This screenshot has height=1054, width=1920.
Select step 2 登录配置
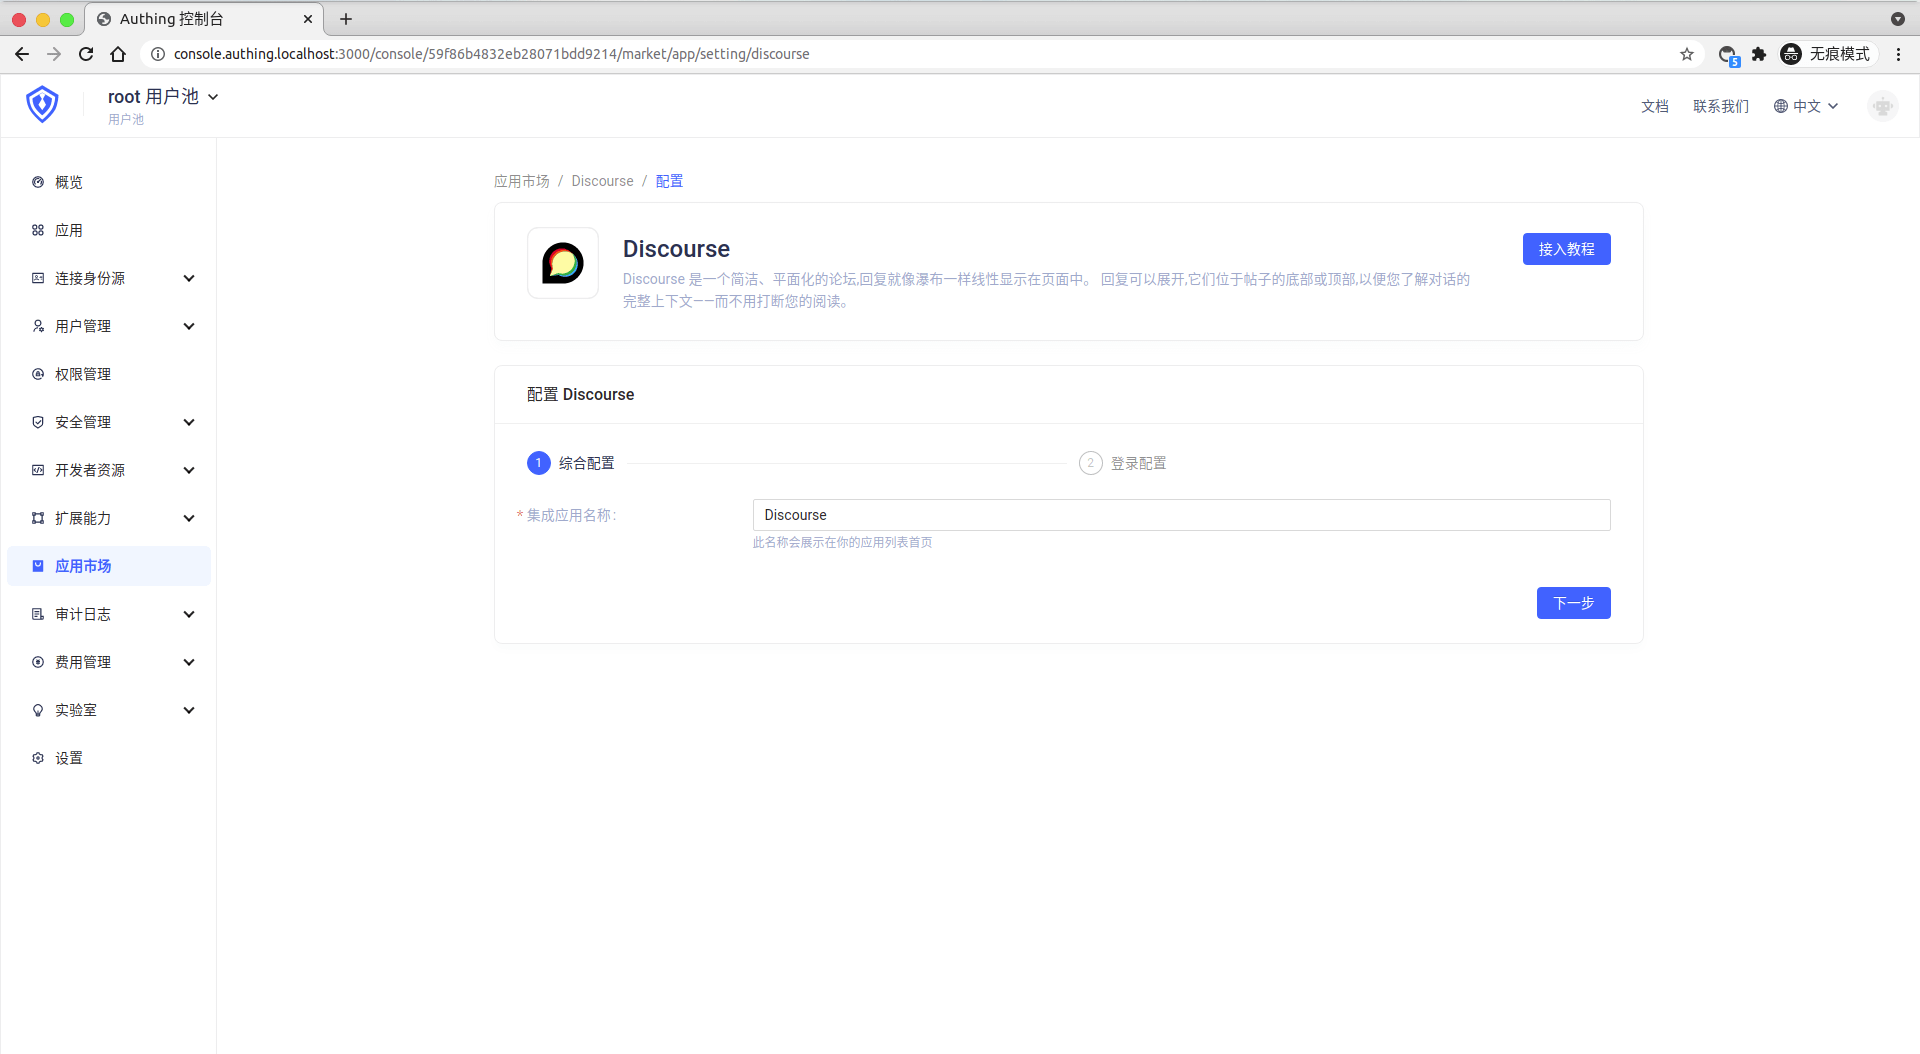coord(1123,463)
